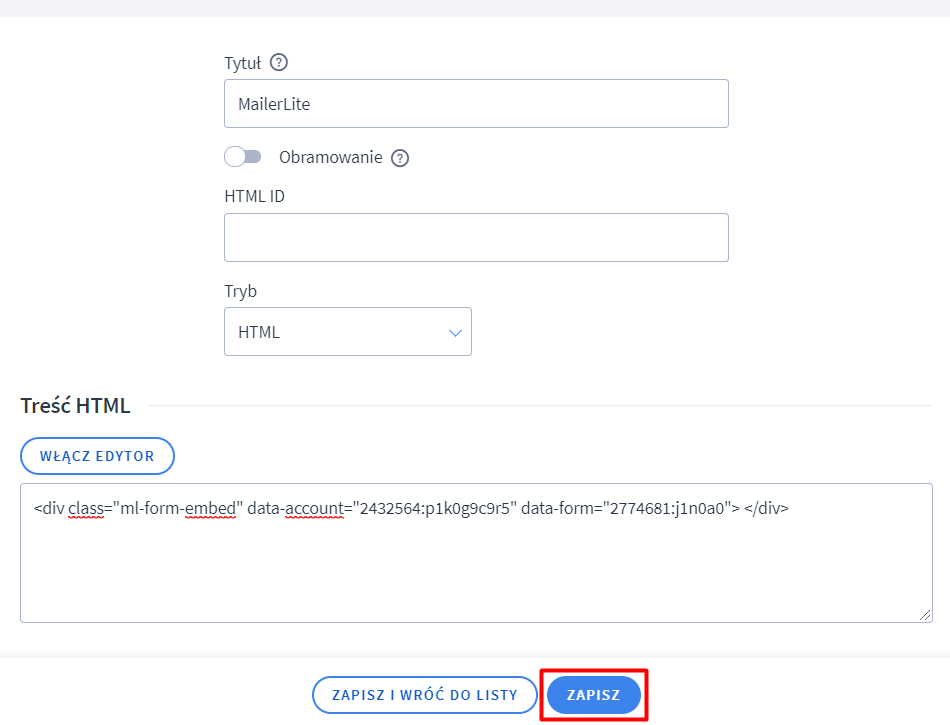
Task: Turn off the border toggle left of Obramowanie
Action: pos(243,156)
